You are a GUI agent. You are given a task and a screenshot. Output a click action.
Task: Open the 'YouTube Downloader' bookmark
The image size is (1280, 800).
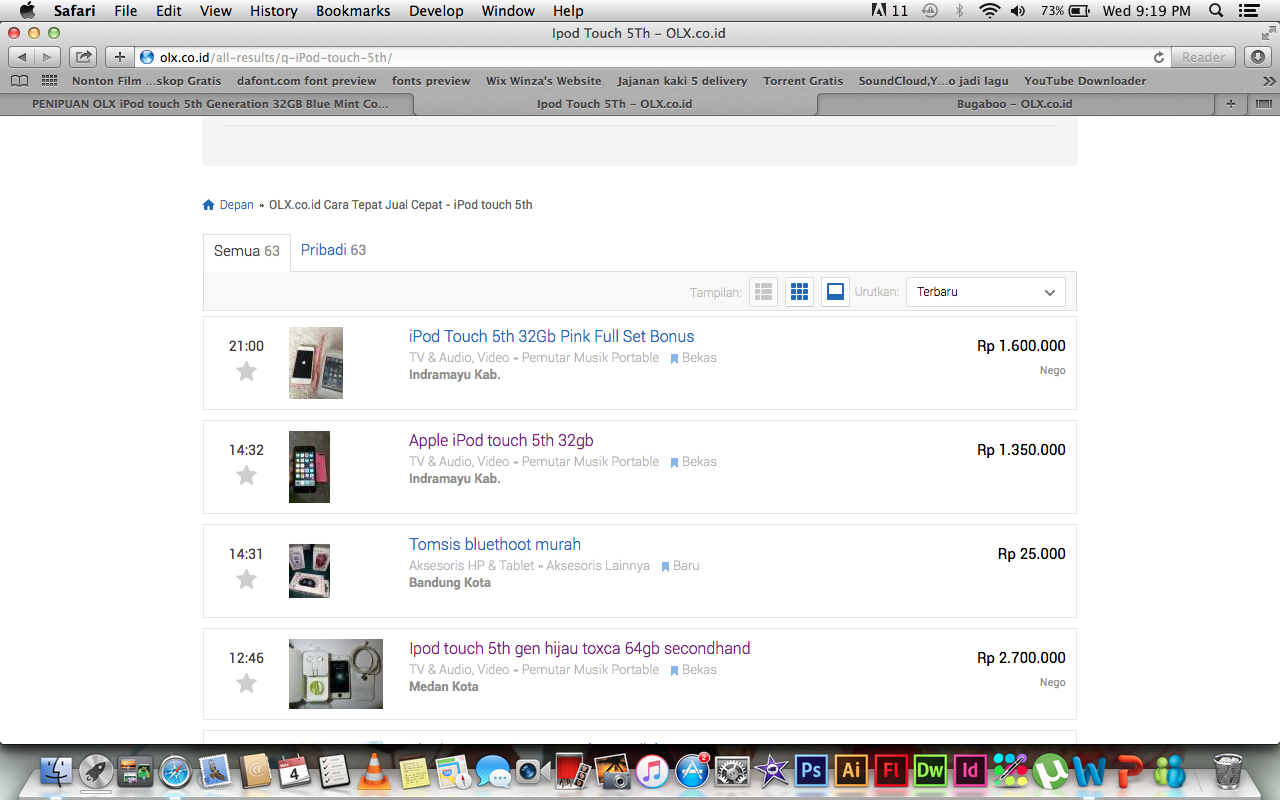click(x=1085, y=81)
